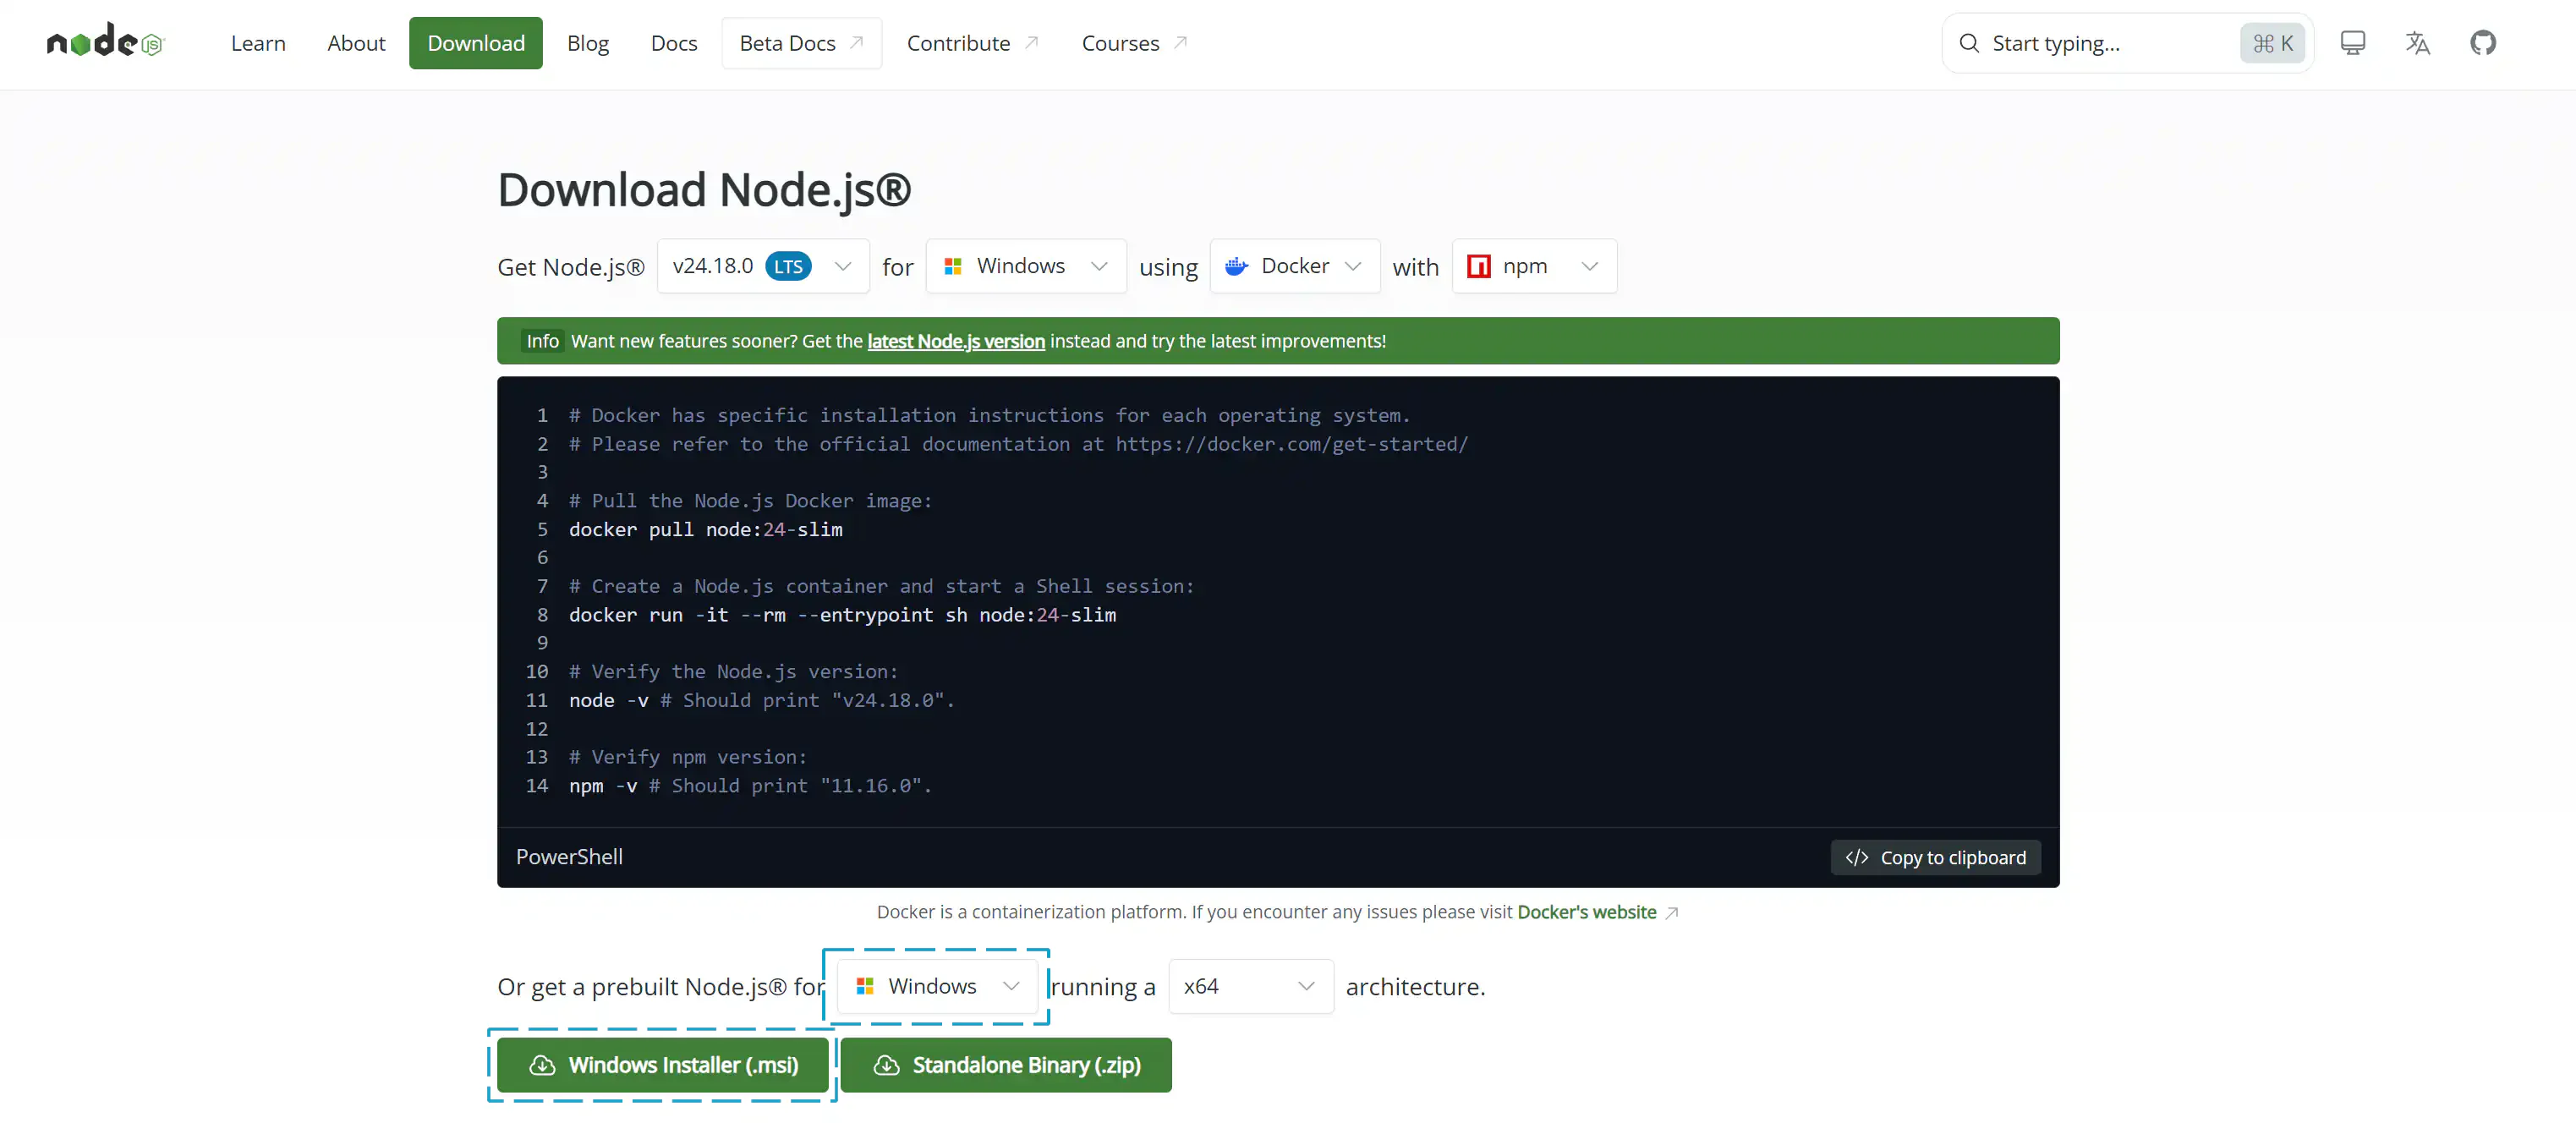Follow the latest Node.js version link

pyautogui.click(x=956, y=341)
